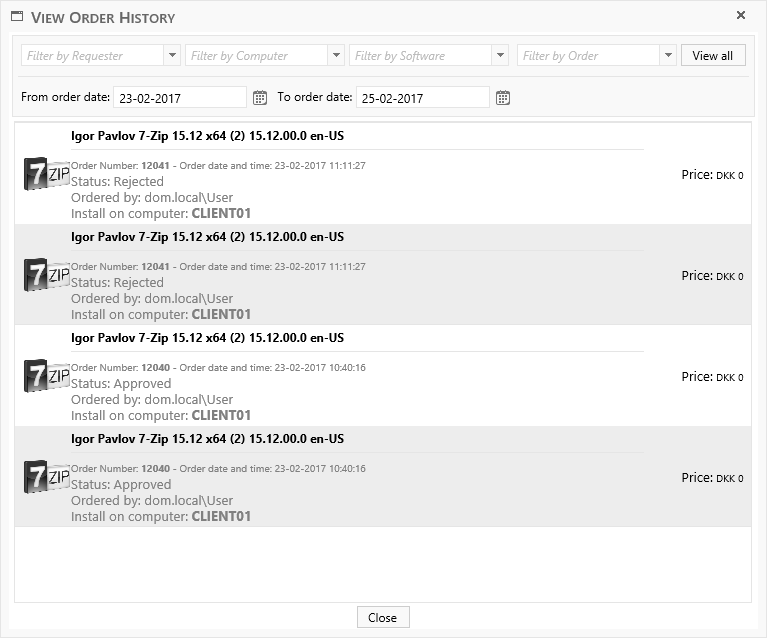The image size is (767, 638).
Task: Click the window icon beside View Order History title
Action: pos(17,17)
